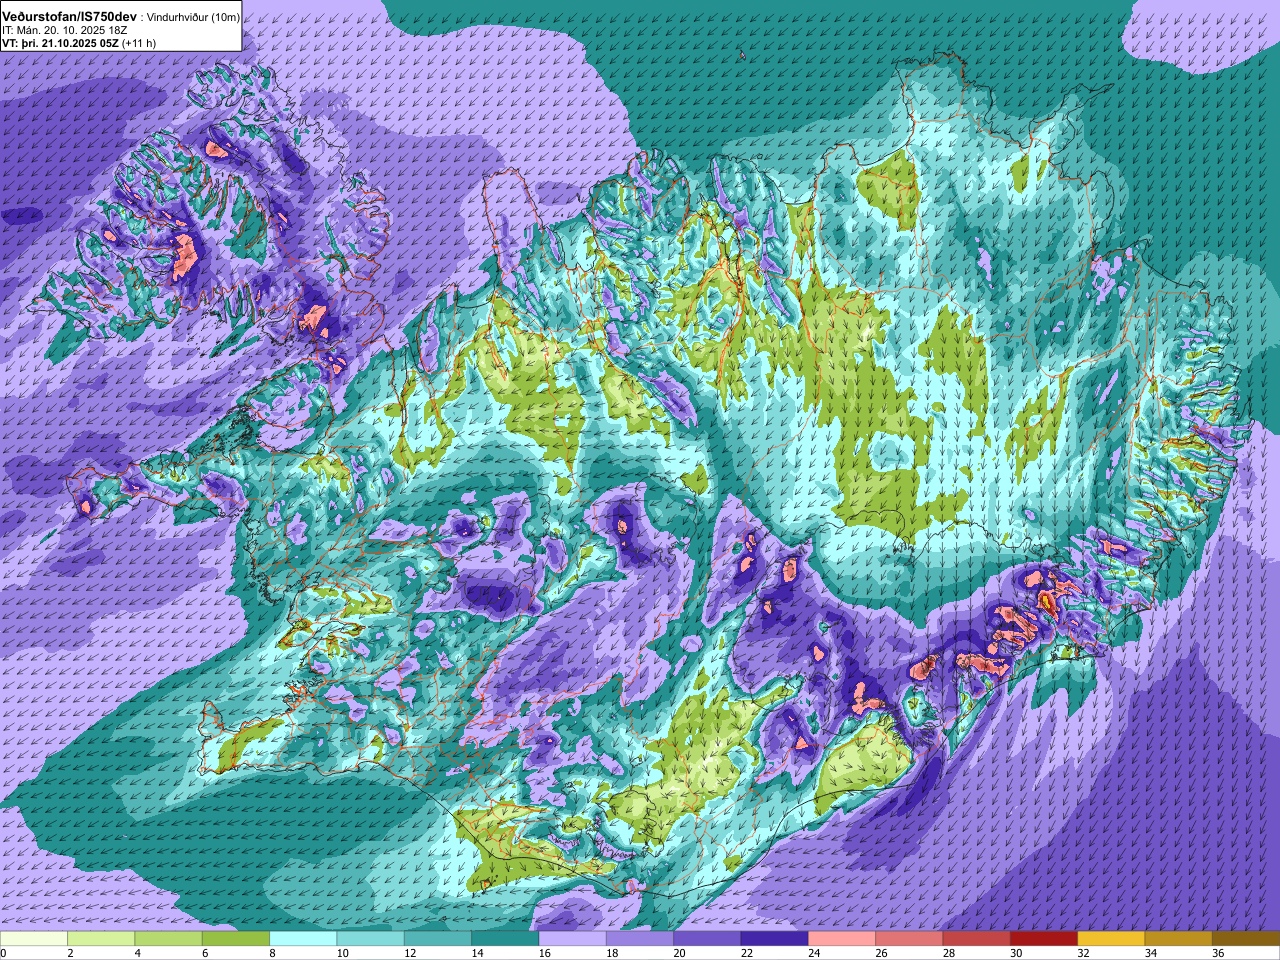Click the 32–34 yellow legend swatch

[1111, 939]
